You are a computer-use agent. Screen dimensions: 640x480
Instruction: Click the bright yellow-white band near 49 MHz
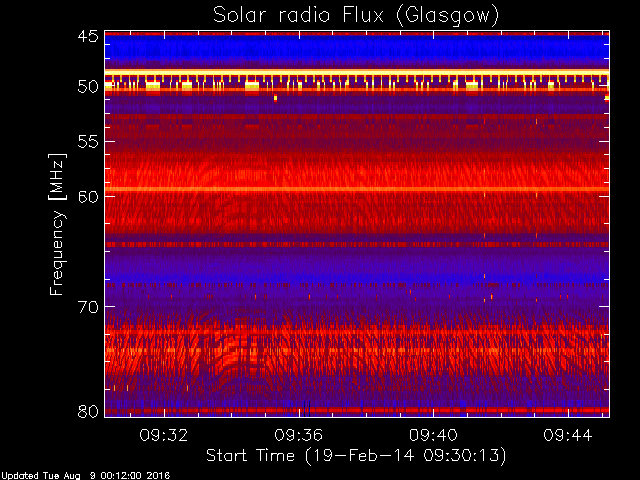(x=357, y=72)
